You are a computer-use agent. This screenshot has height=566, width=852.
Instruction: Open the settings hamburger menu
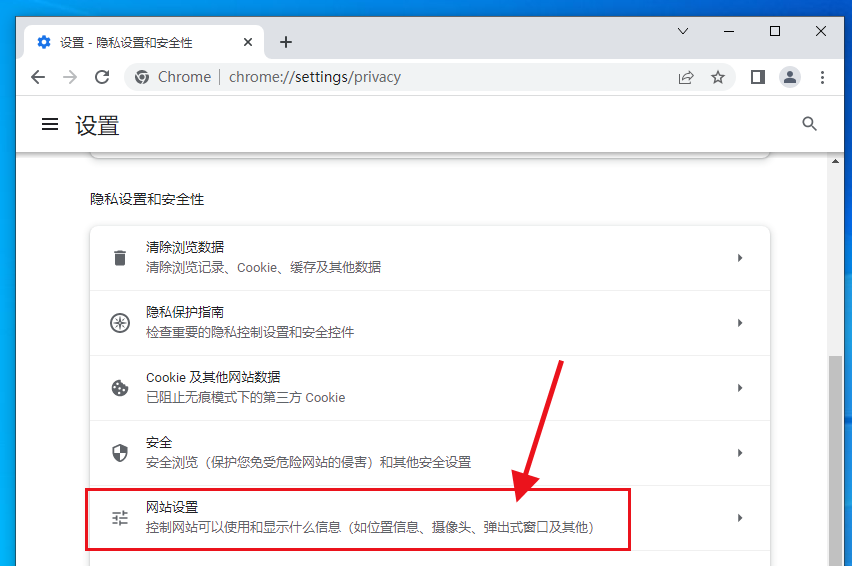point(50,124)
